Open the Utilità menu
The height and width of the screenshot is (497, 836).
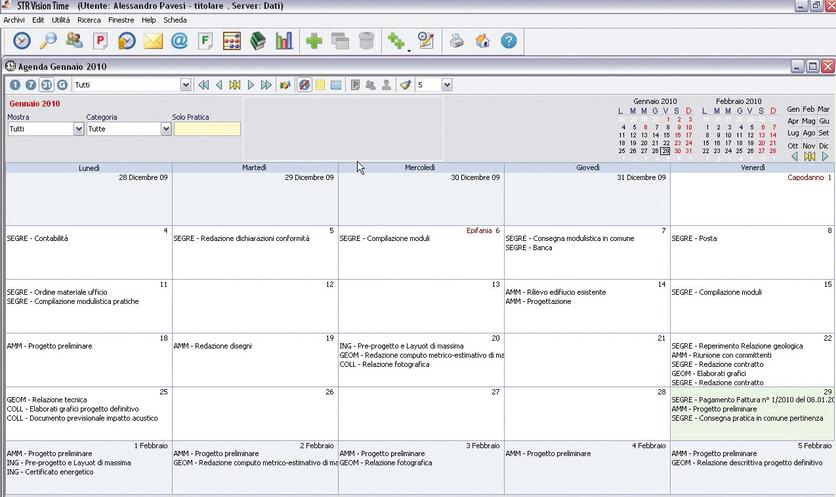point(61,19)
